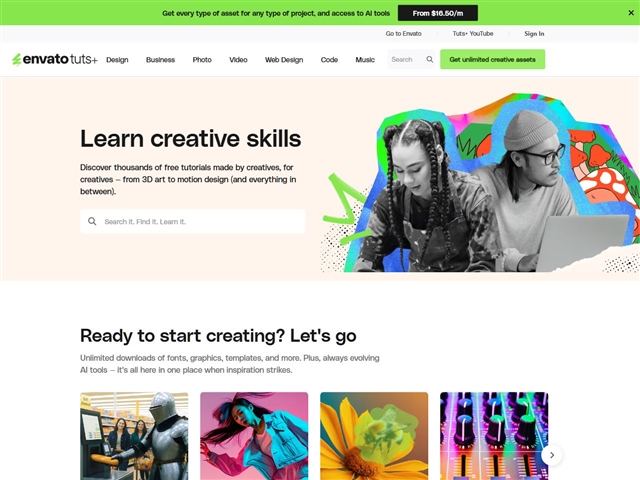The image size is (640, 480).
Task: Follow the Go to Envato link
Action: pyautogui.click(x=404, y=33)
